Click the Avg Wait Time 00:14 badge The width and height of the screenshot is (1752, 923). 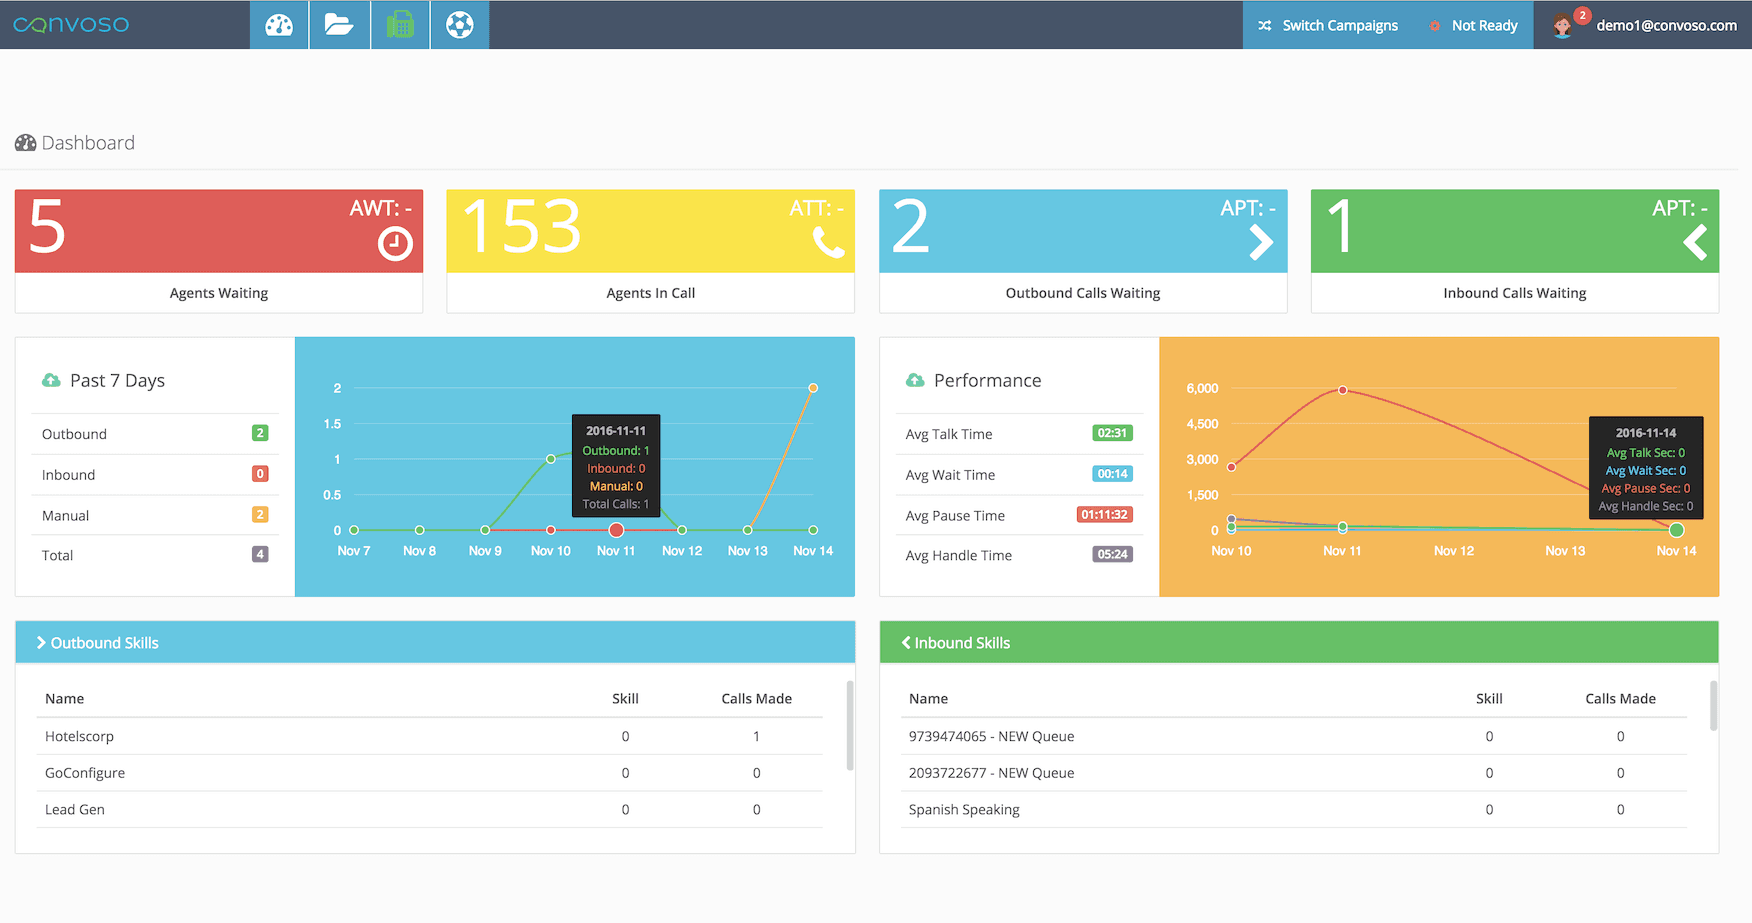[x=1112, y=474]
